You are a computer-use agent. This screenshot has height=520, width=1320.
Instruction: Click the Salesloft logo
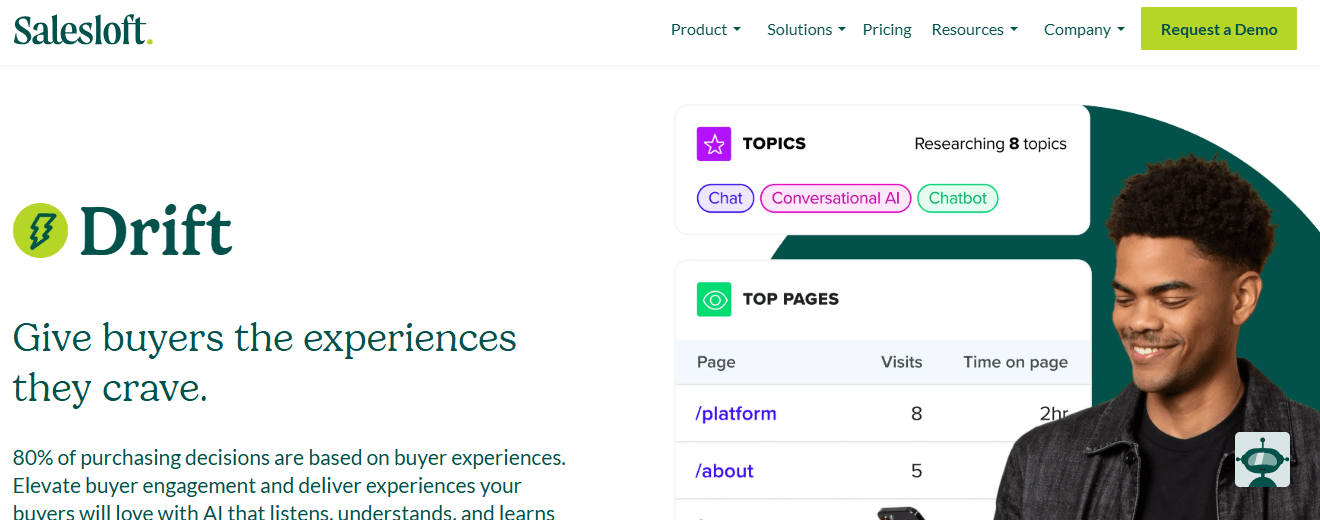[83, 30]
